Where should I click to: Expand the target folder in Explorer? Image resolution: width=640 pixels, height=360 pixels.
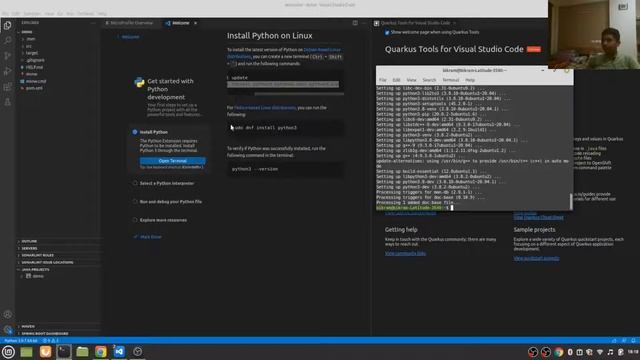click(31, 53)
